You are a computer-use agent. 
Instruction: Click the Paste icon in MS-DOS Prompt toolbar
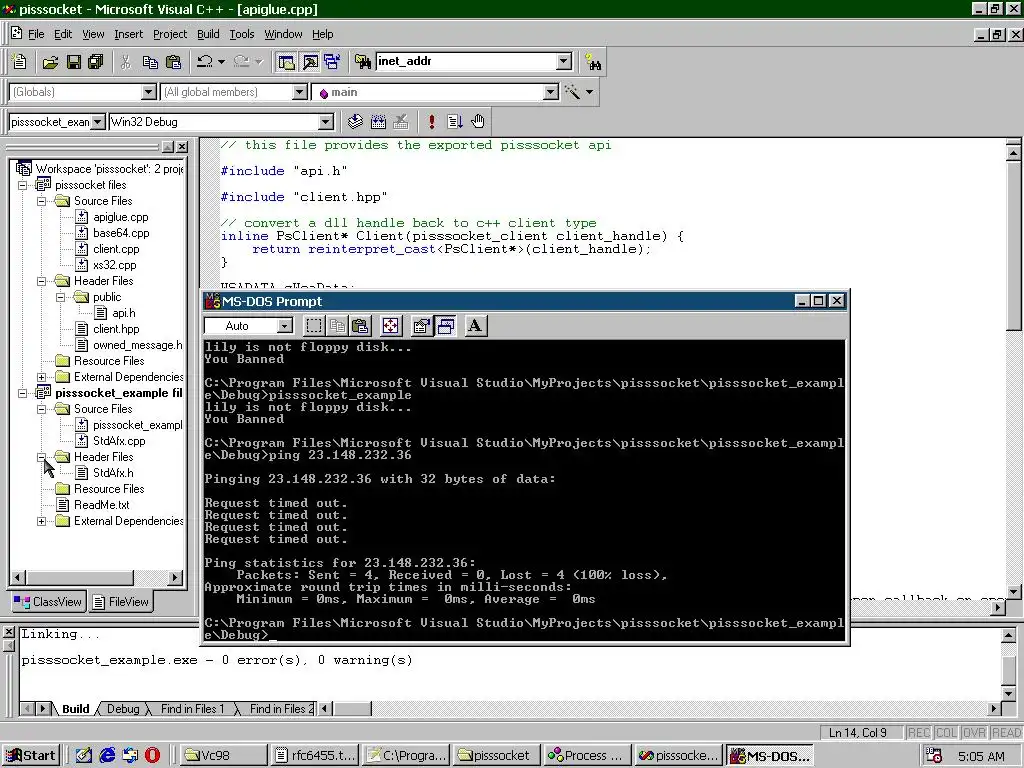[360, 325]
